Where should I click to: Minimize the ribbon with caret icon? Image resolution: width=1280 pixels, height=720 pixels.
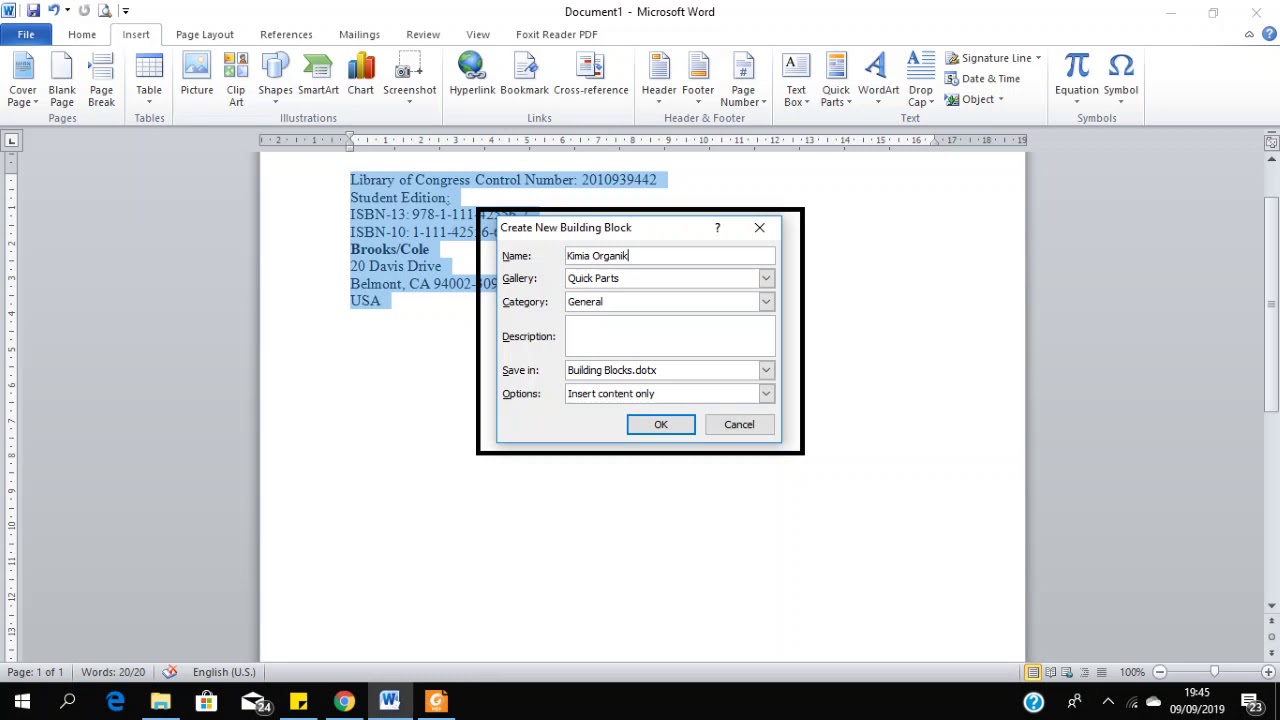coord(1249,35)
